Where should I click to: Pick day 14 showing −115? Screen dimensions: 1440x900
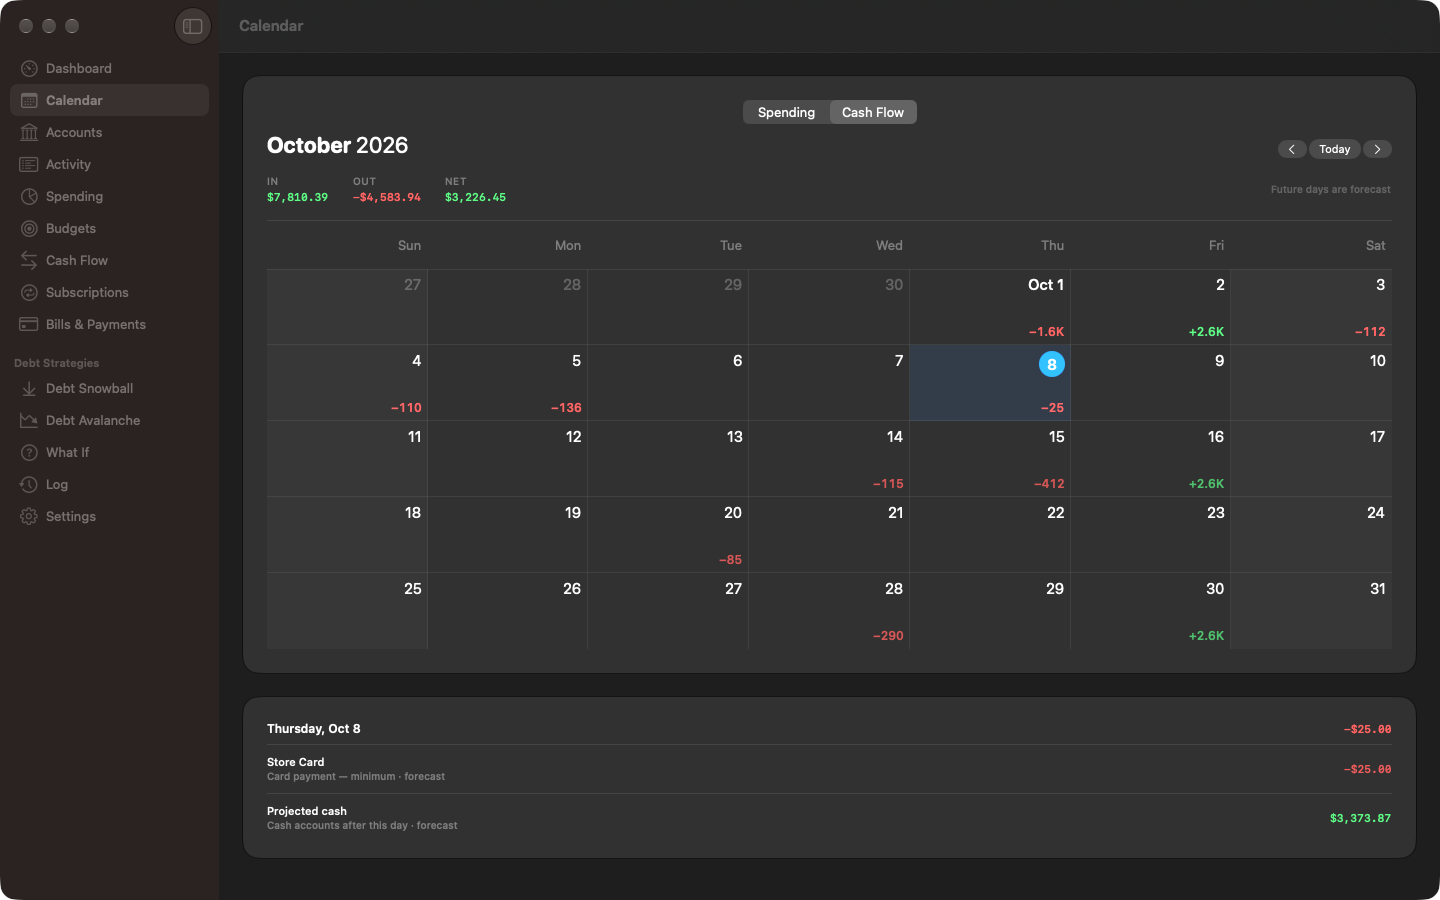829,459
